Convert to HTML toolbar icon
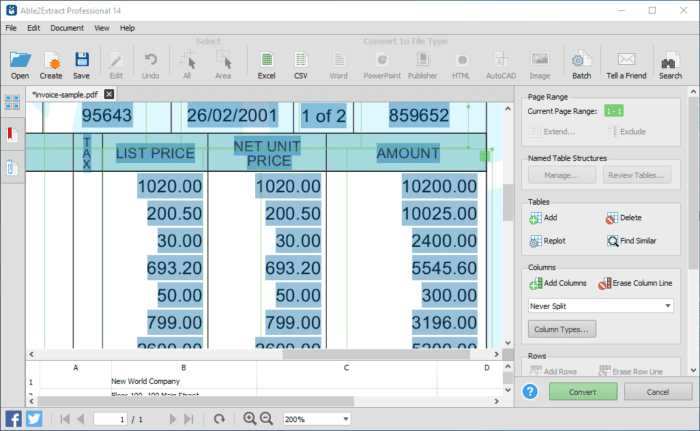Image resolution: width=700 pixels, height=431 pixels. [461, 65]
